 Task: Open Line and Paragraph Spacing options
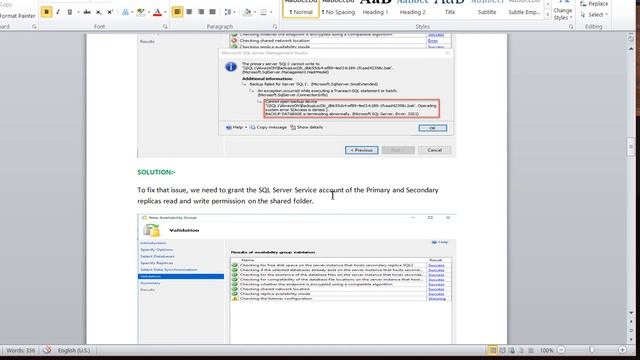point(228,12)
